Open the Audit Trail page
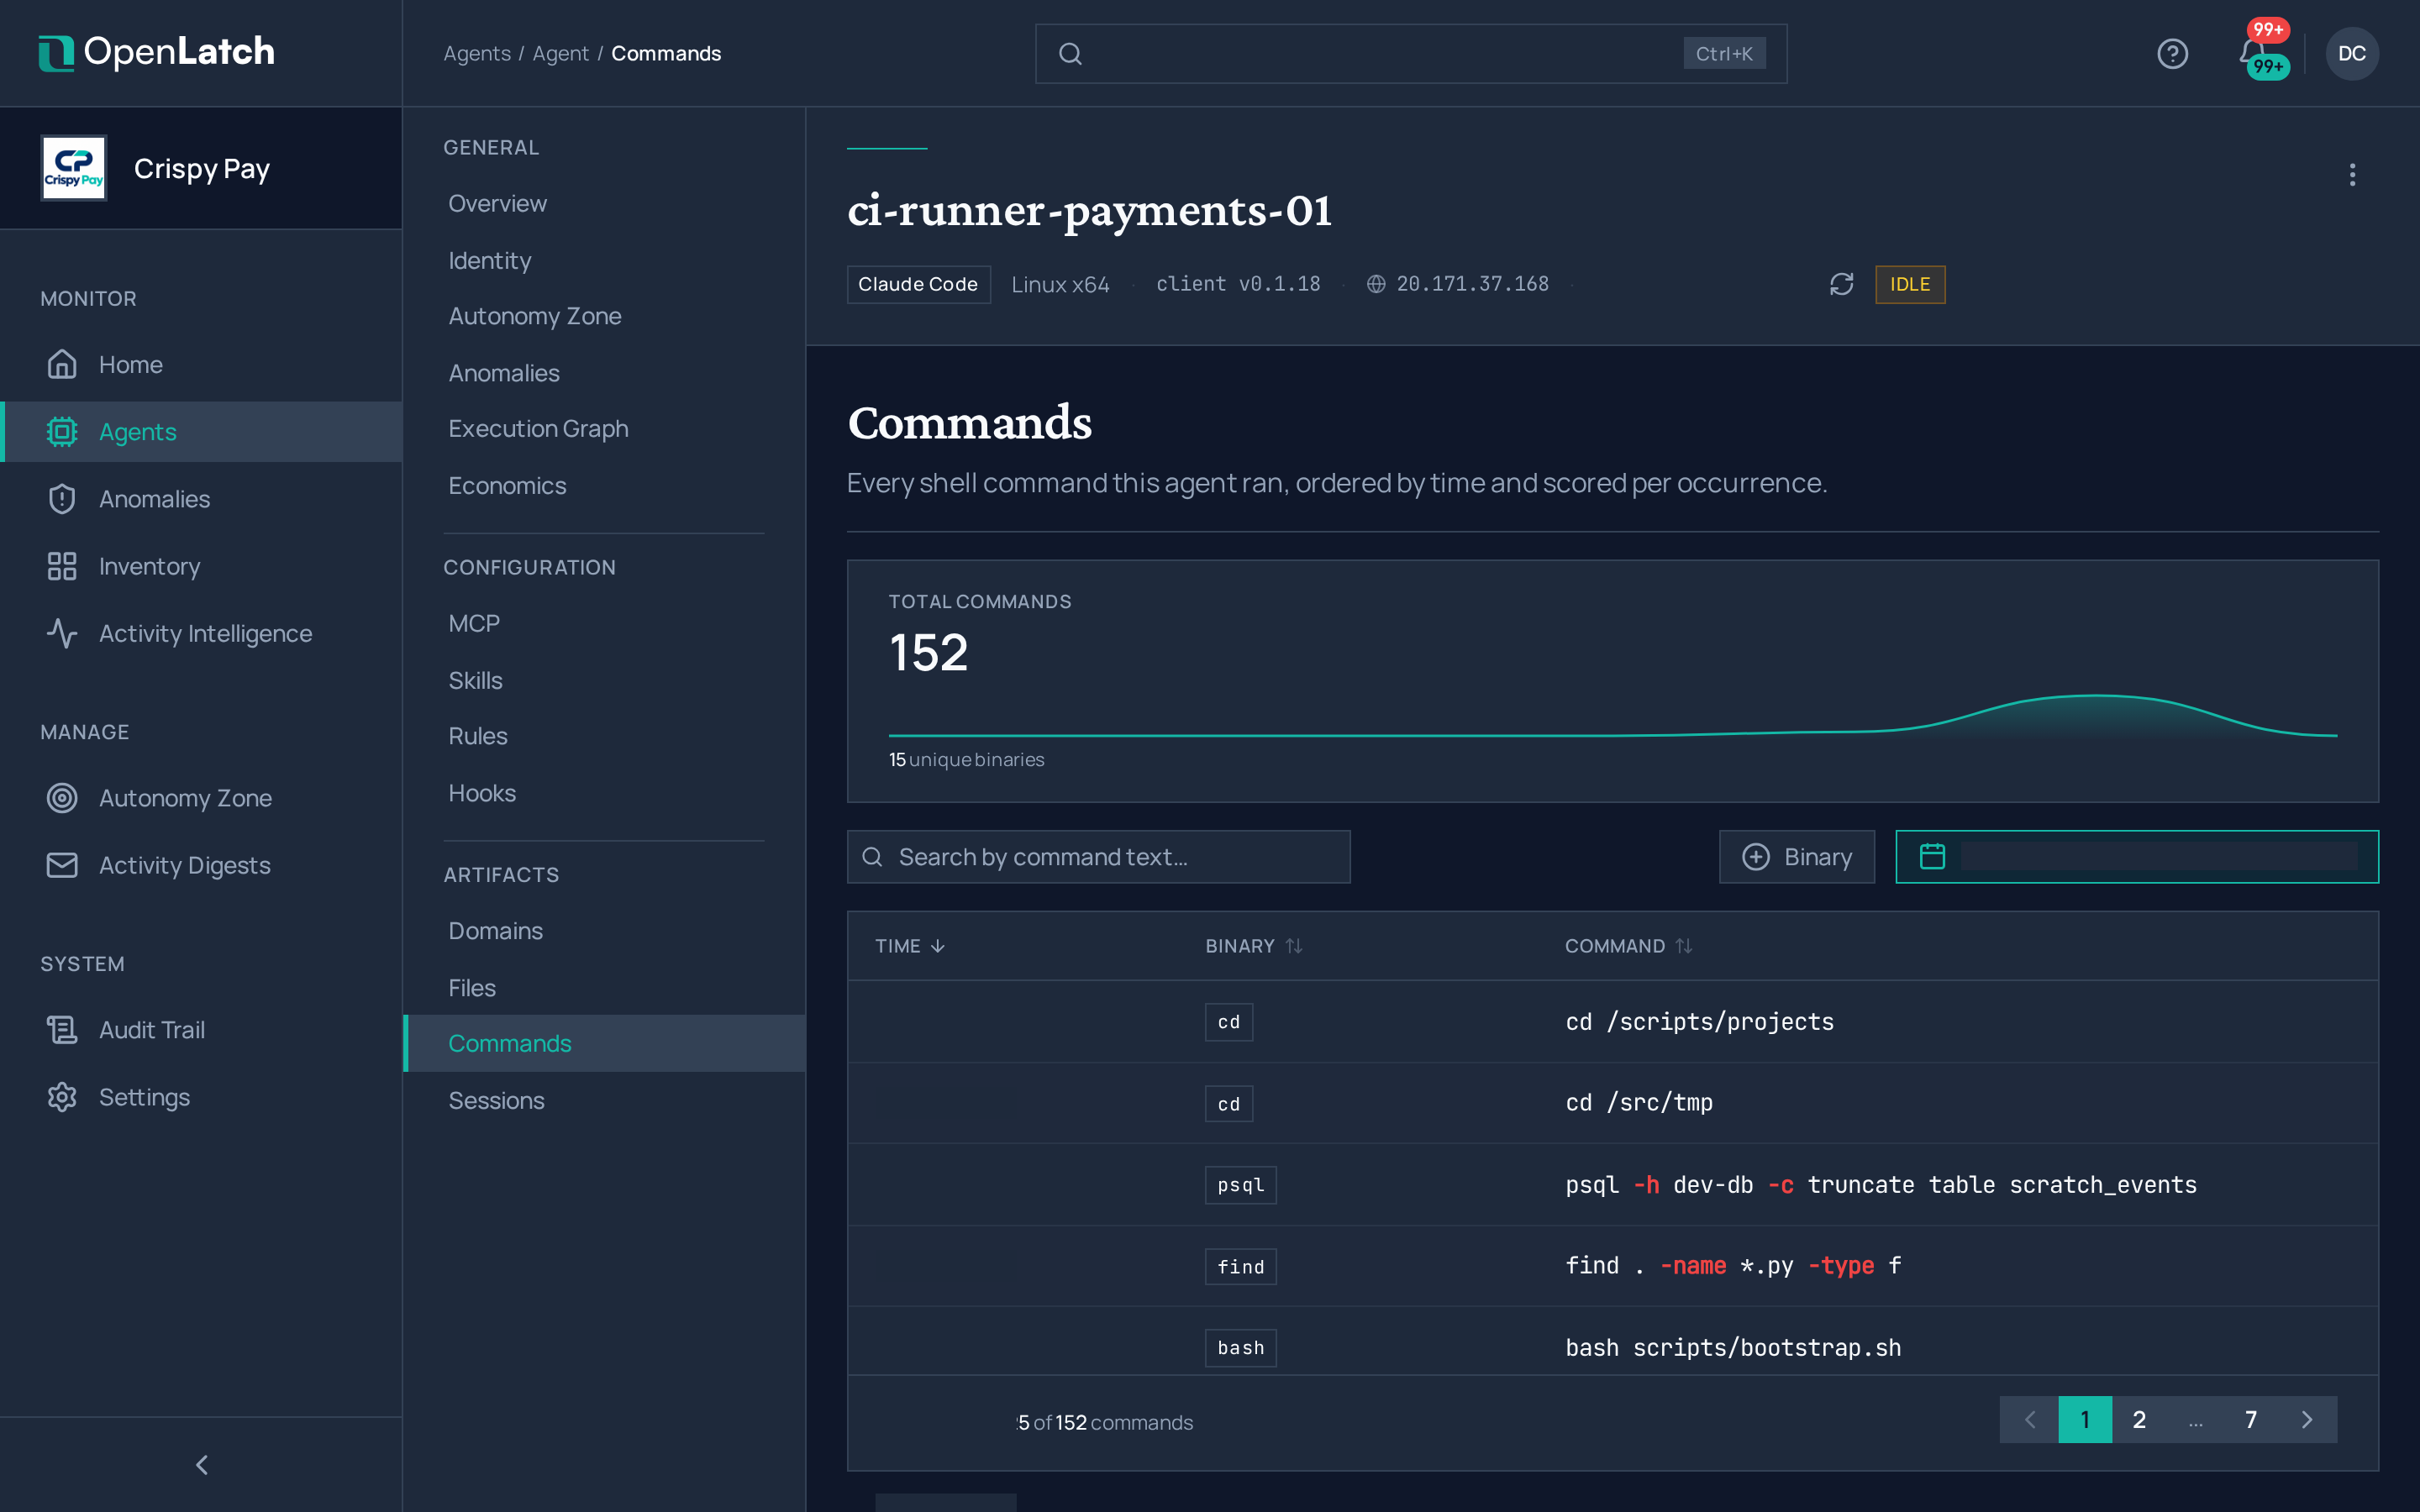This screenshot has height=1512, width=2420. pos(201,1030)
